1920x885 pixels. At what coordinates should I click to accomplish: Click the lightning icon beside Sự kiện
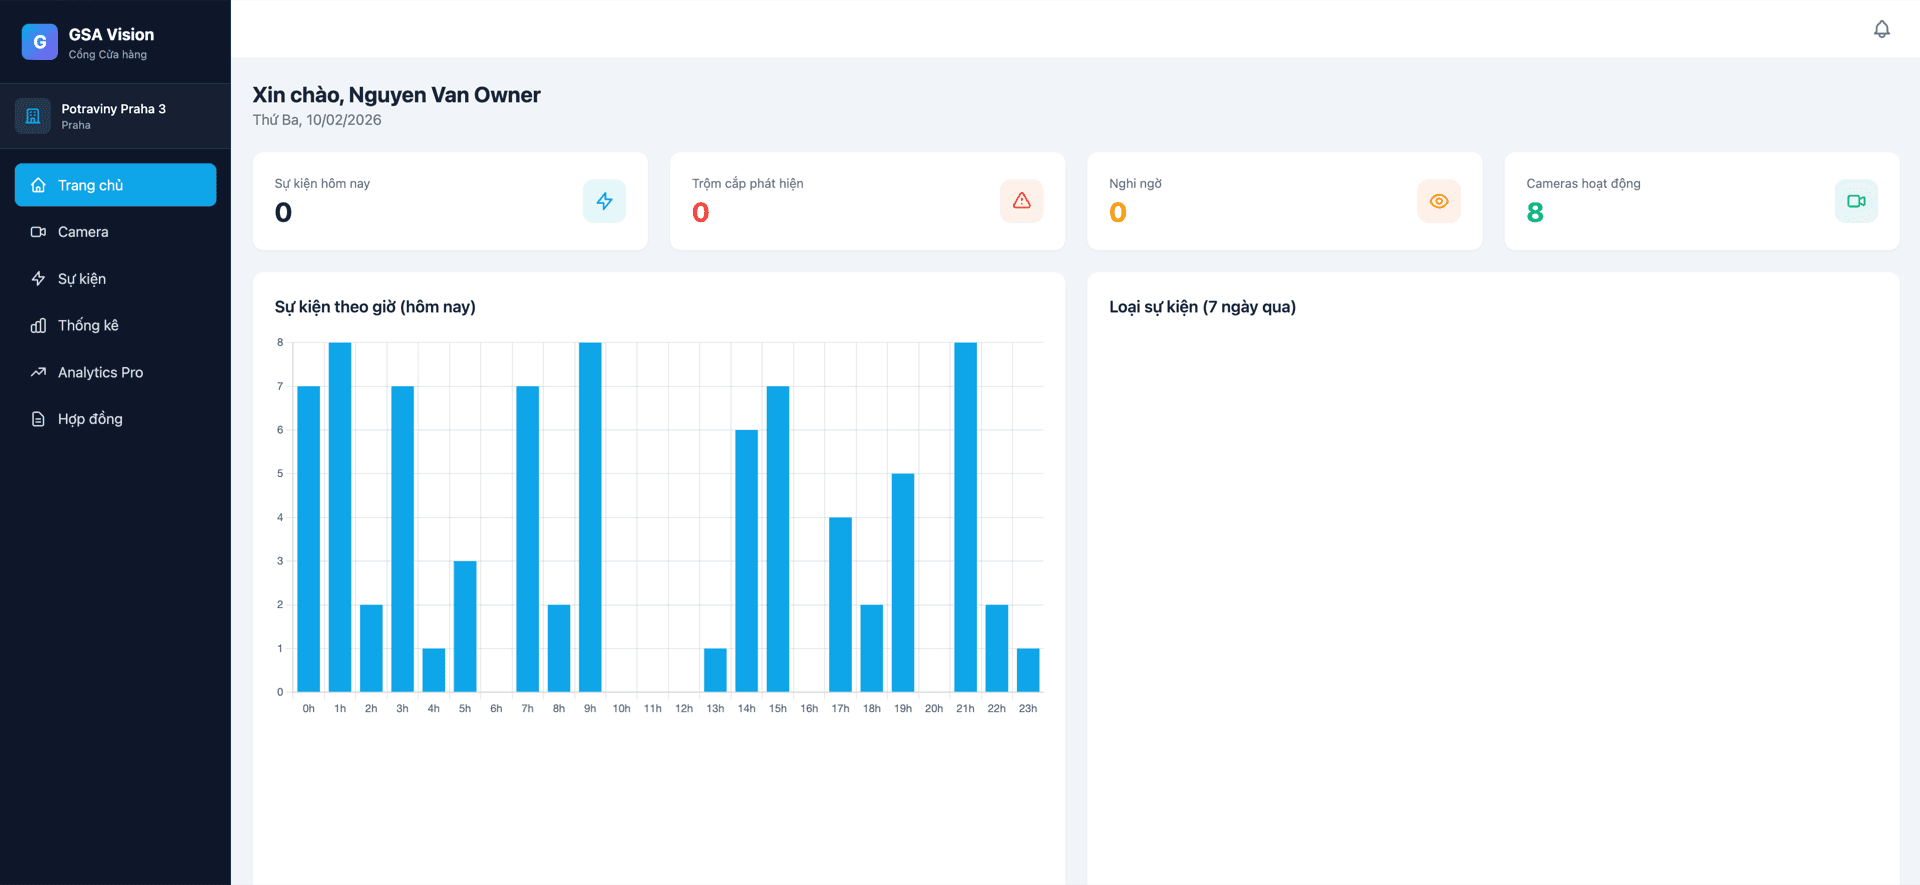38,279
